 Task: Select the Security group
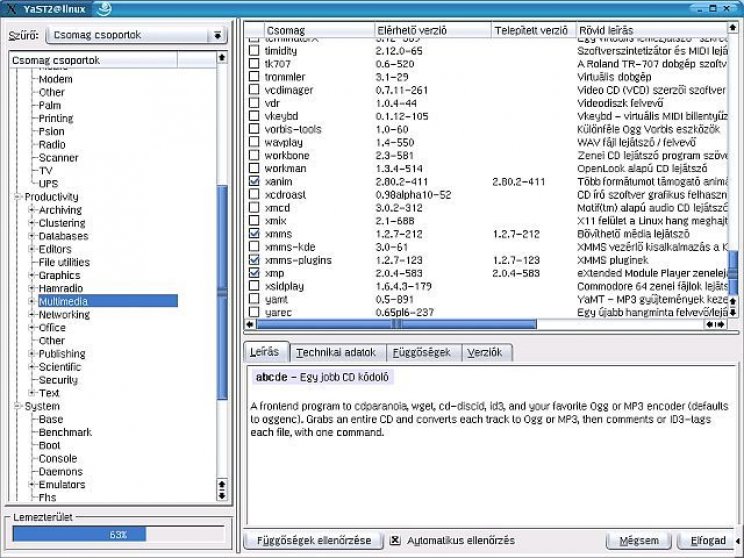[x=58, y=380]
